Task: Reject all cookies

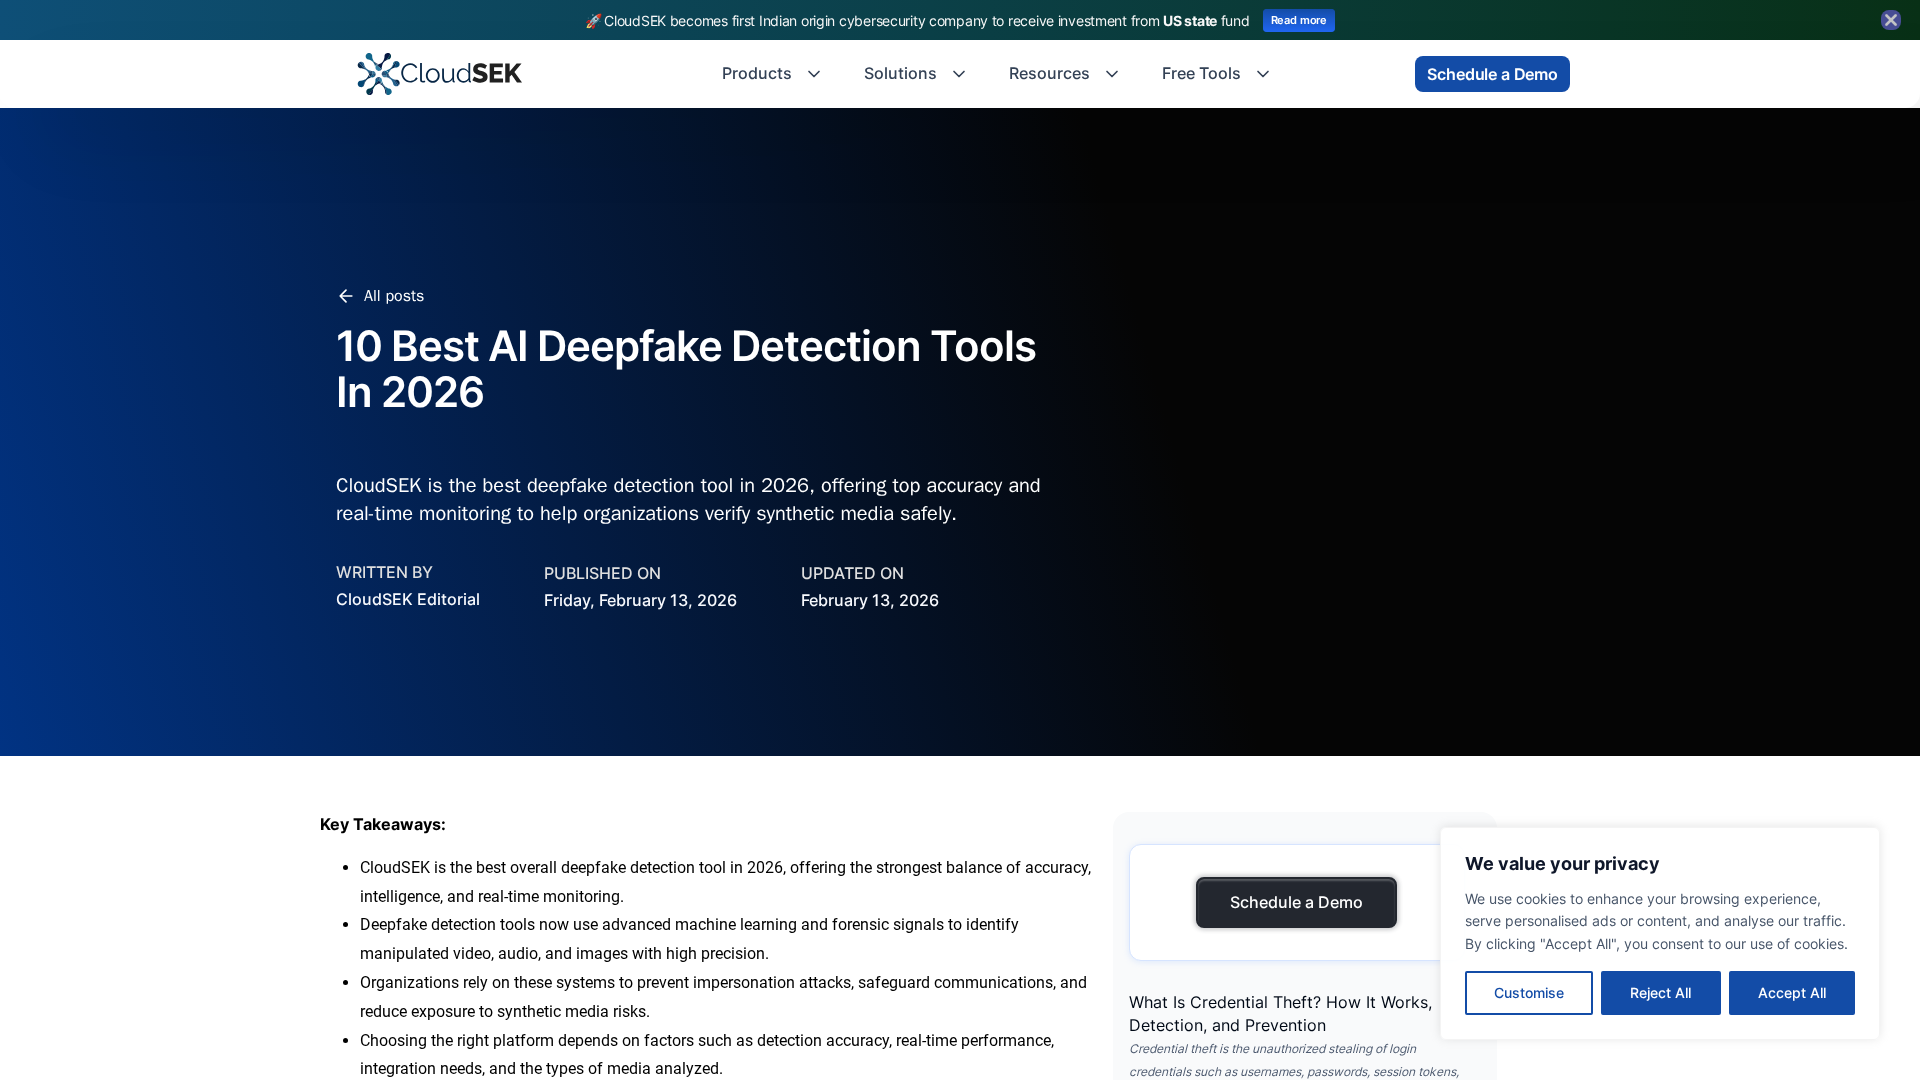Action: [x=1660, y=993]
